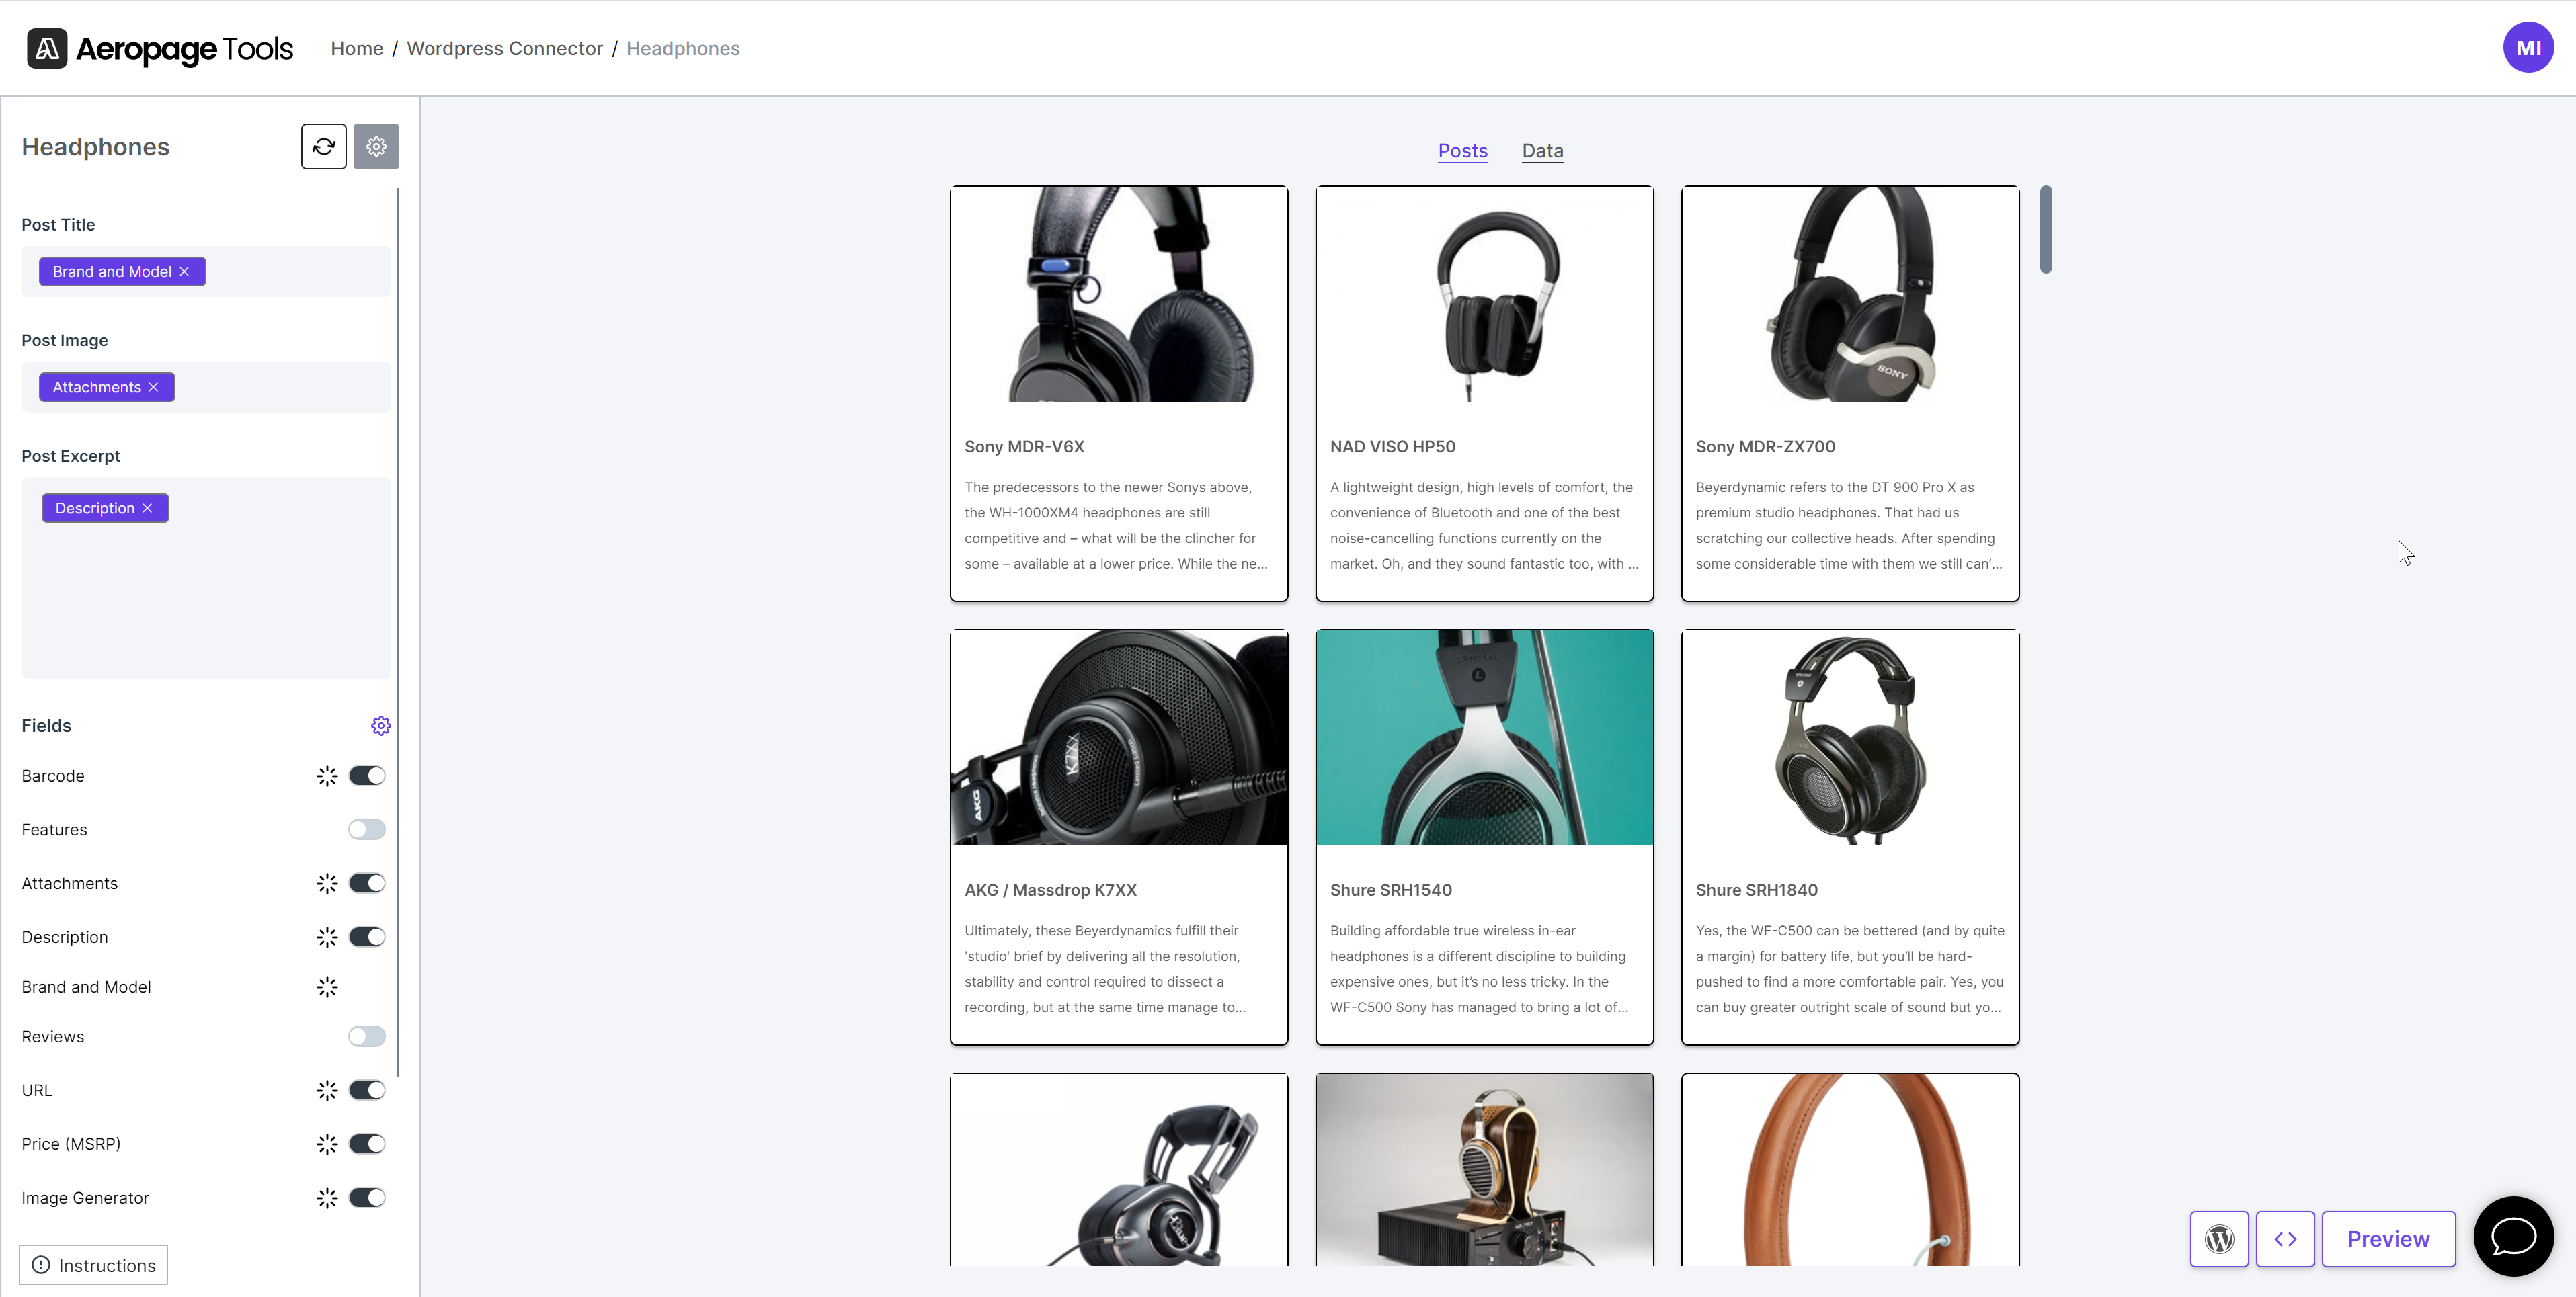Screen dimensions: 2576x1297
Task: Open the embed code brackets button
Action: point(2285,1239)
